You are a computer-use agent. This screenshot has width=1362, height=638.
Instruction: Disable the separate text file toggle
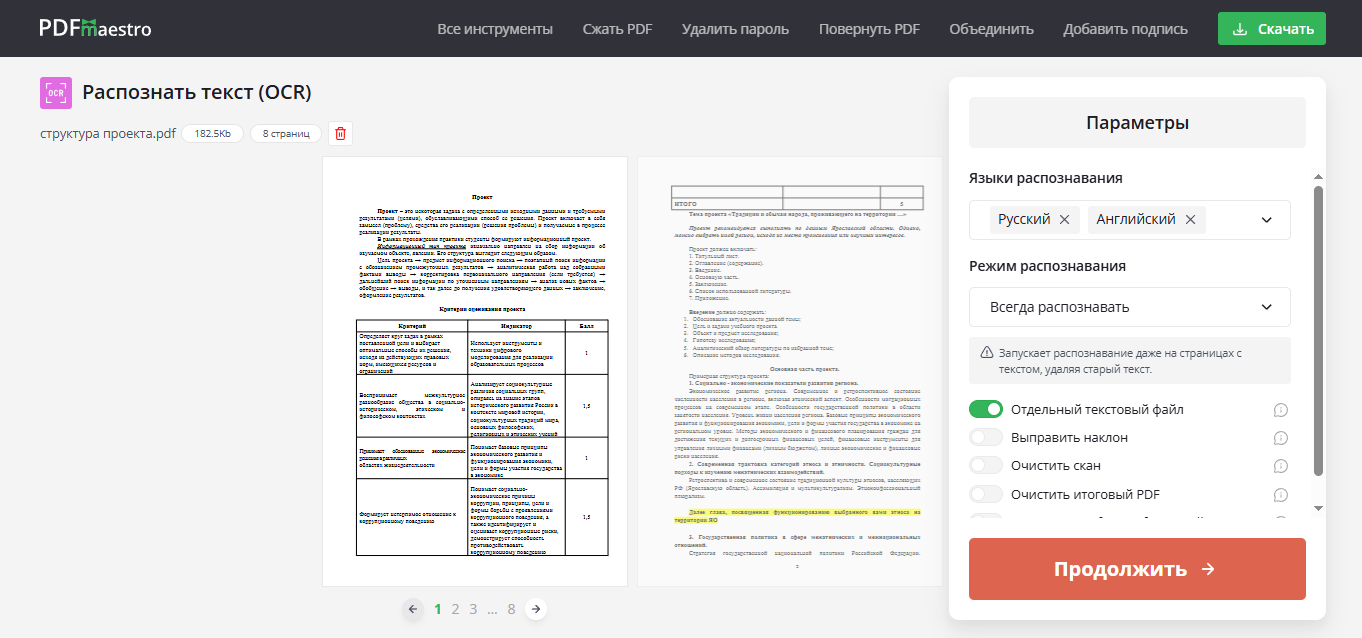tap(986, 409)
